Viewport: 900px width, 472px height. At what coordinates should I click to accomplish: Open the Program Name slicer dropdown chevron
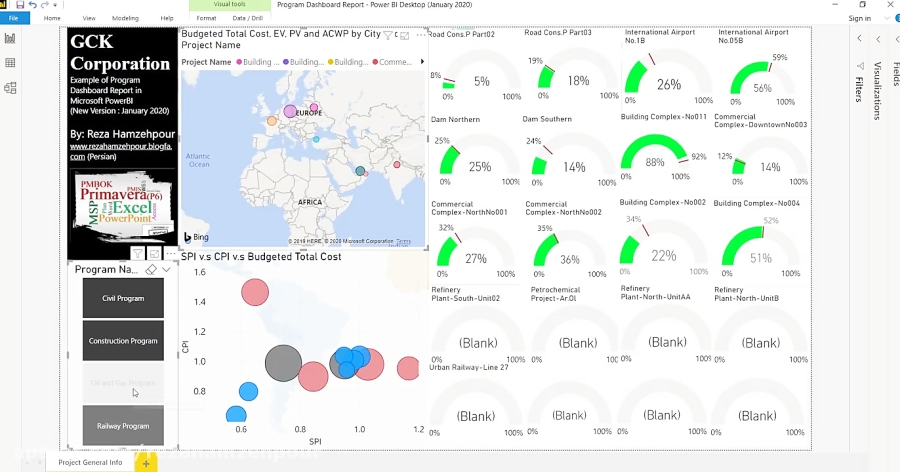click(166, 270)
